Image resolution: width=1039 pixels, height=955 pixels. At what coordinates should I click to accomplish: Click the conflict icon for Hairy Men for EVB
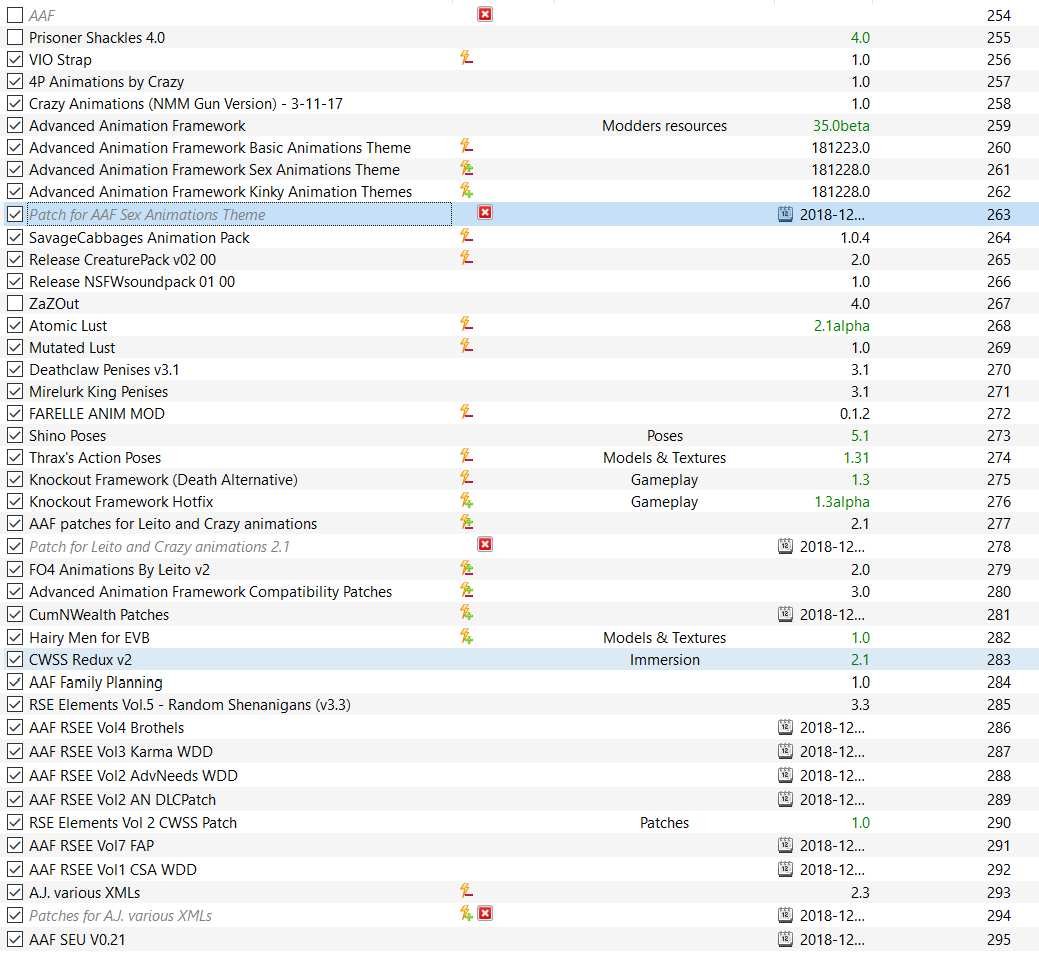466,636
